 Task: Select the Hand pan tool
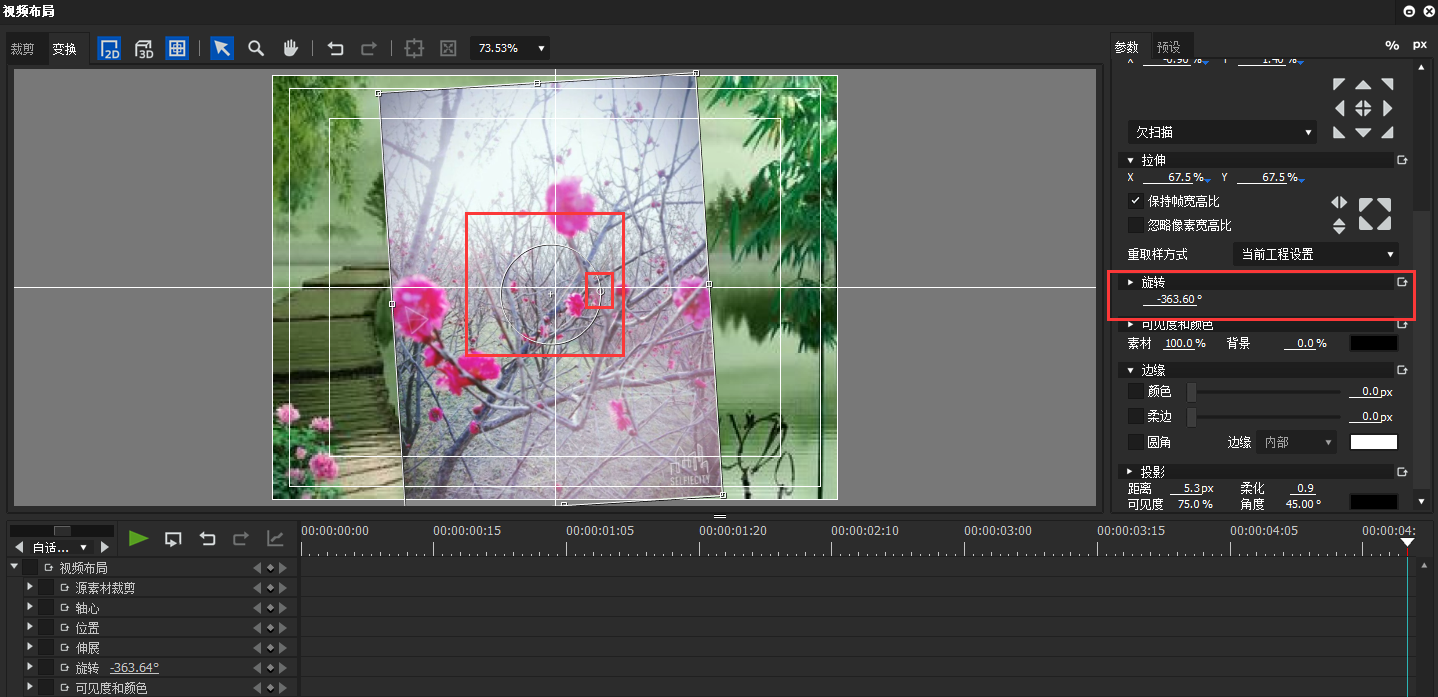[x=289, y=47]
